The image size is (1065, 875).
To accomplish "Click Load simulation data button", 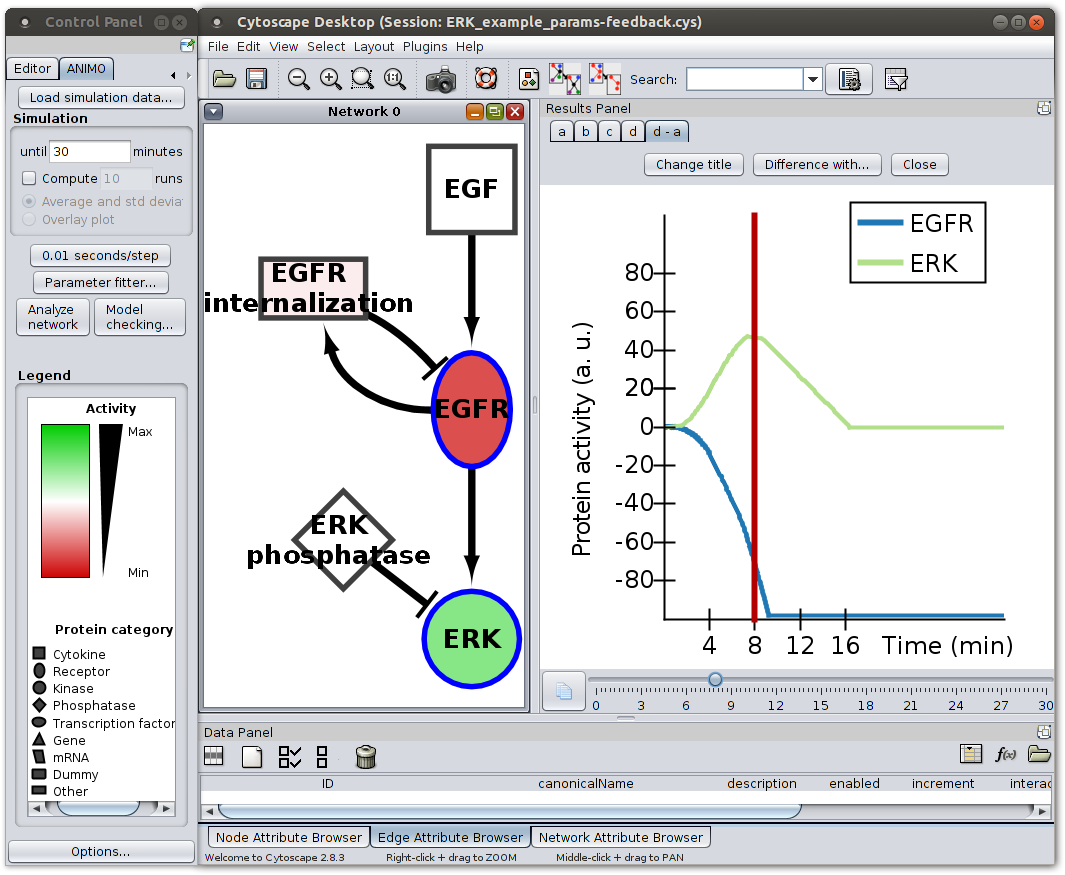I will [101, 97].
